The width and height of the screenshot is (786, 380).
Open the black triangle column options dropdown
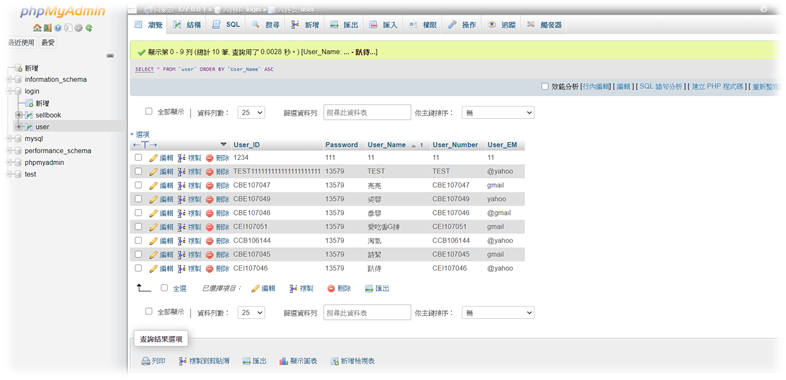pos(224,144)
